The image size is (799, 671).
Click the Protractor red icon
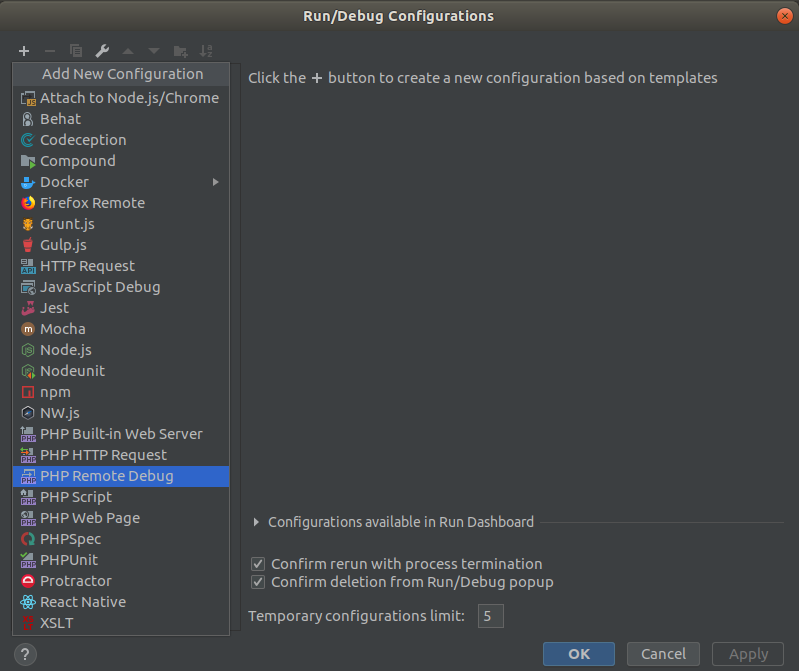(x=28, y=581)
